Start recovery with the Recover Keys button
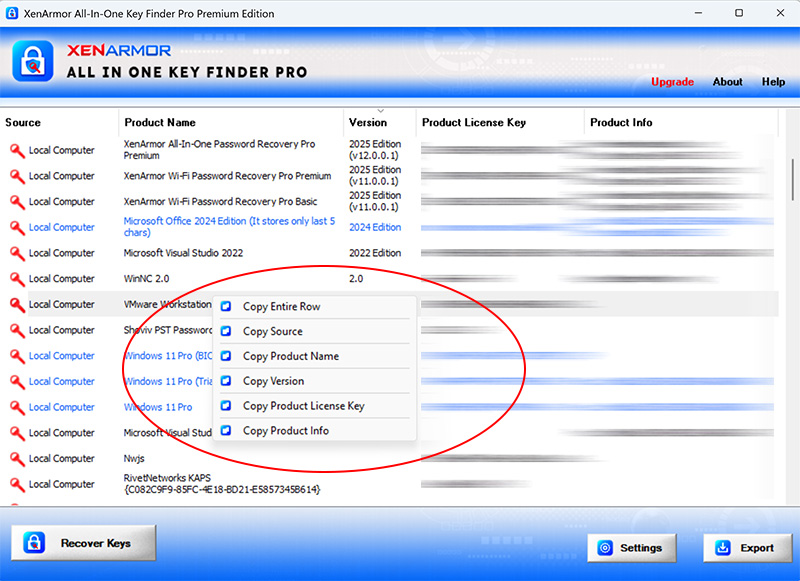Screen dimensions: 800x581 point(84,543)
